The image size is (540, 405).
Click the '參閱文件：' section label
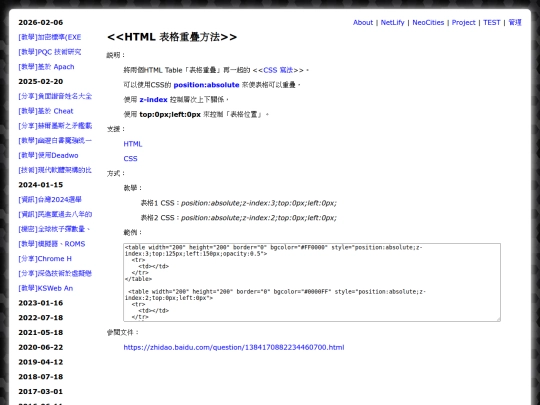click(x=123, y=332)
